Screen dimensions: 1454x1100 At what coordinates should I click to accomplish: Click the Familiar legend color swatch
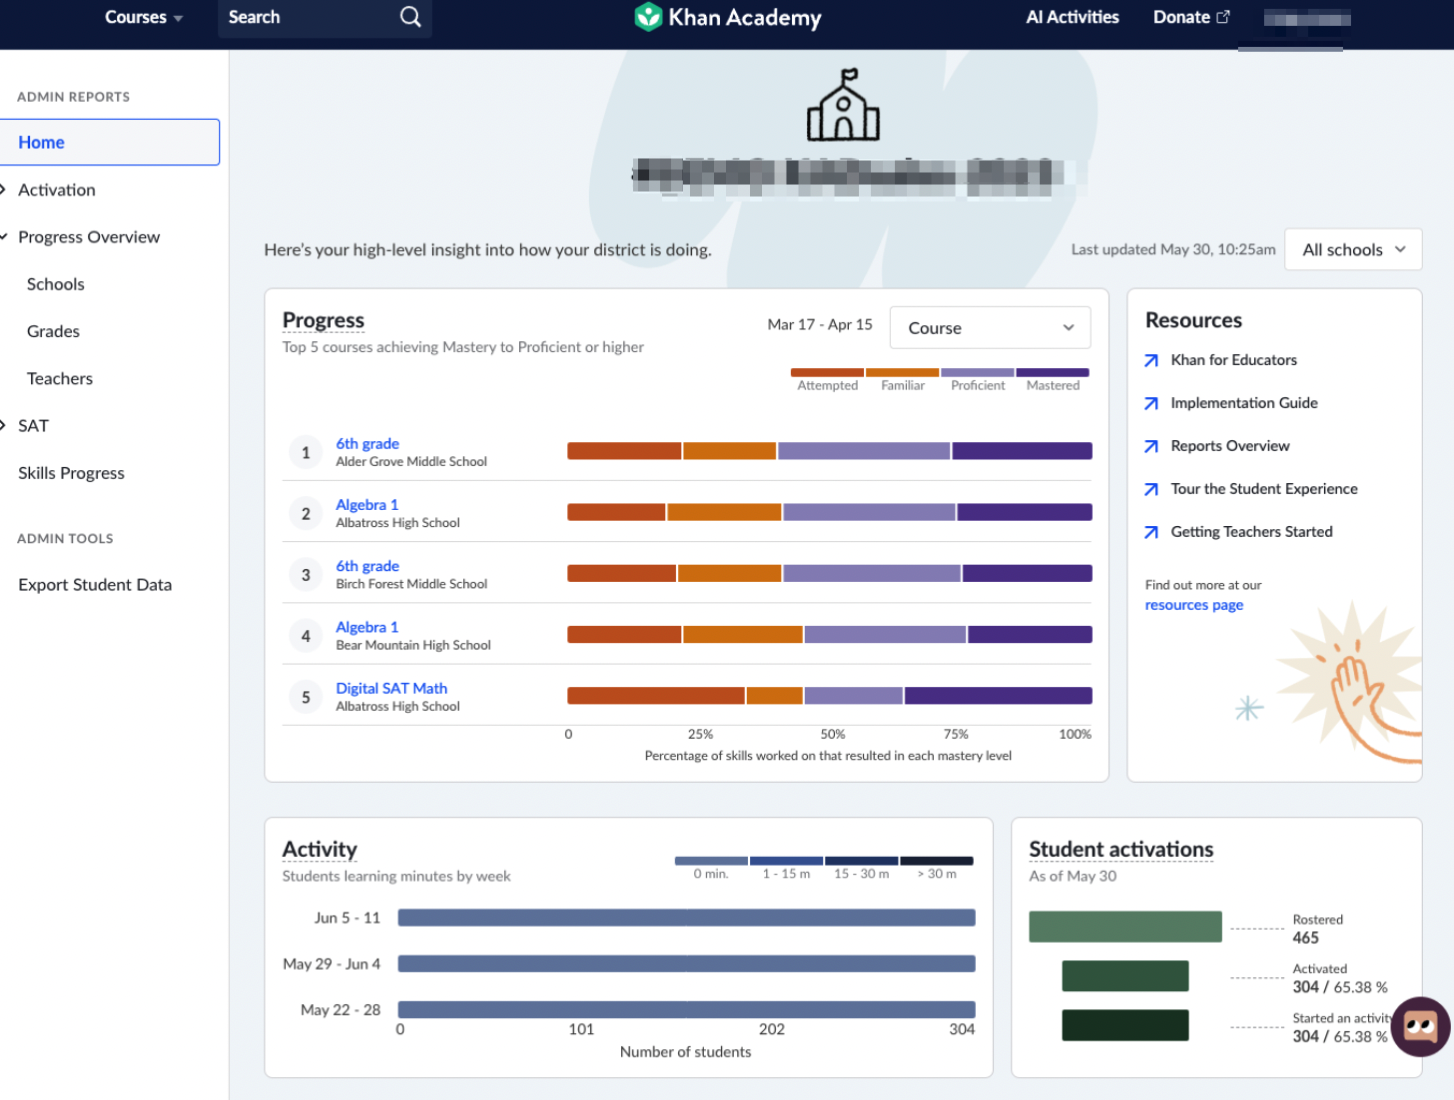tap(902, 372)
